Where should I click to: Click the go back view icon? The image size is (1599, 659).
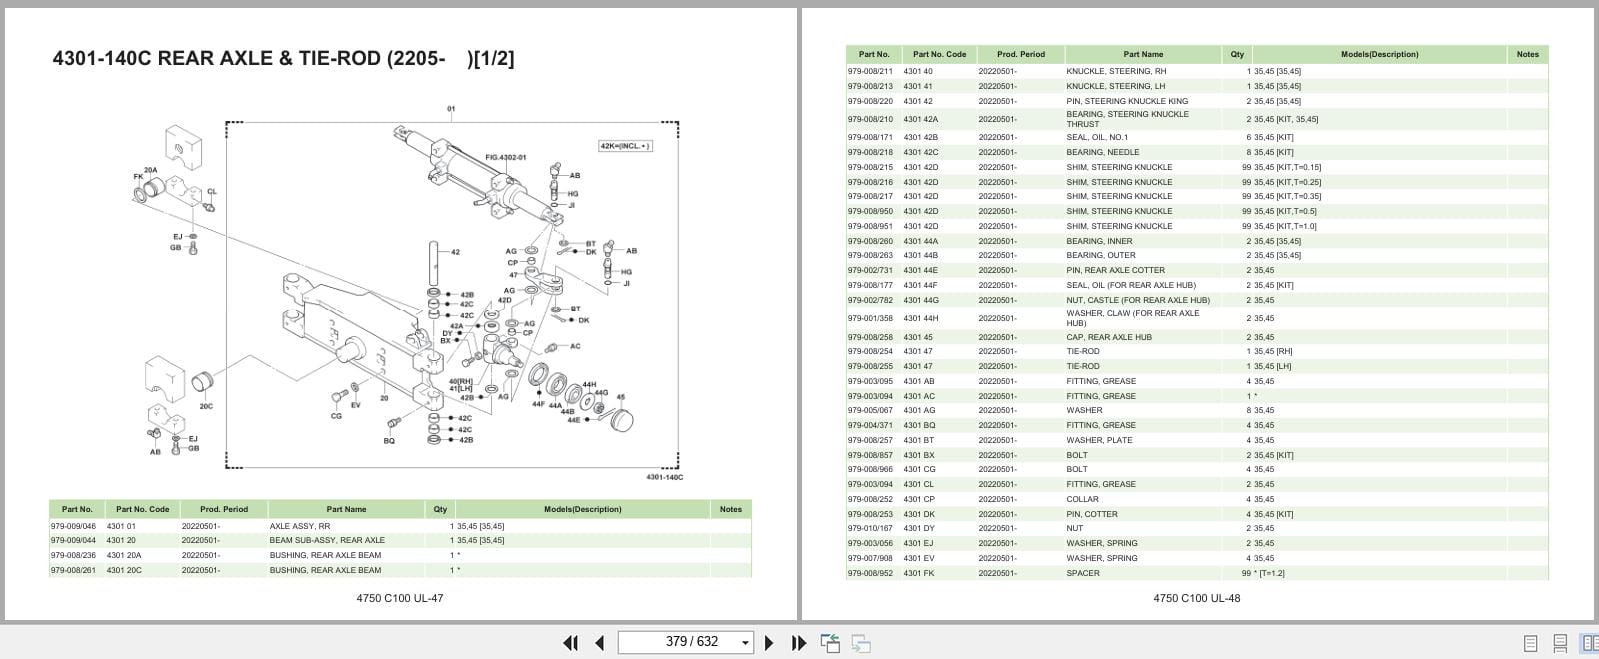[830, 643]
